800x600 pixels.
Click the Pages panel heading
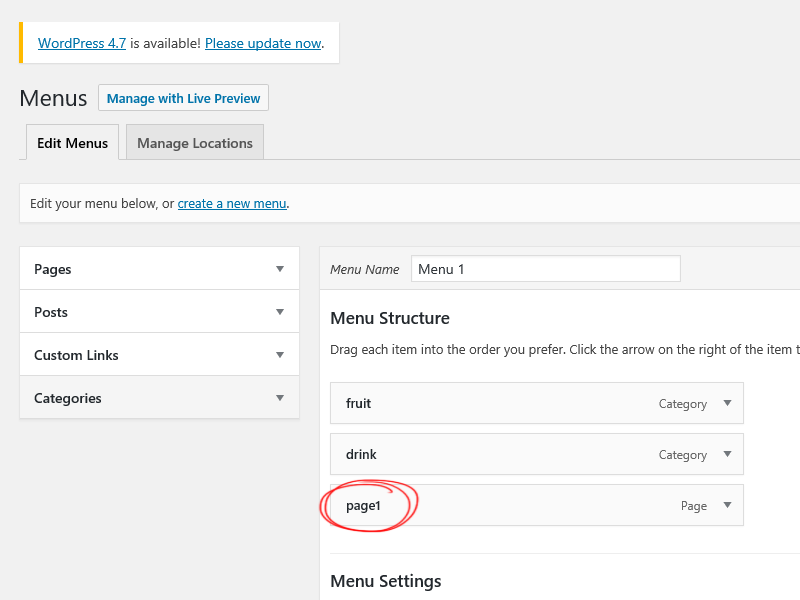53,269
